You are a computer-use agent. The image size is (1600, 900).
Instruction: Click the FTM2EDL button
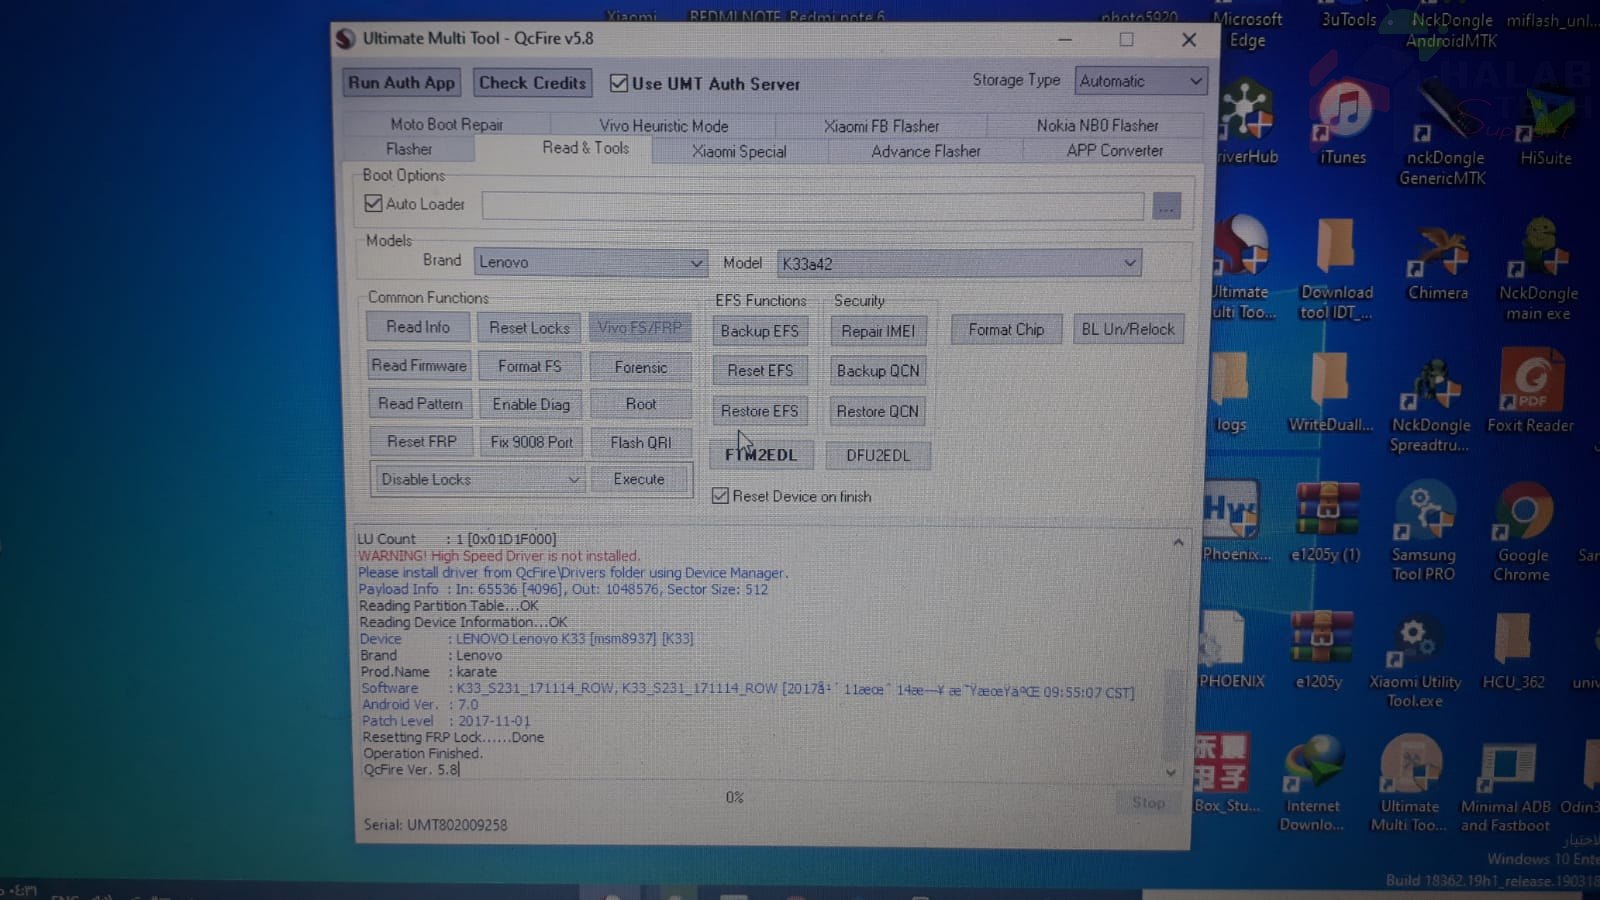pos(761,455)
